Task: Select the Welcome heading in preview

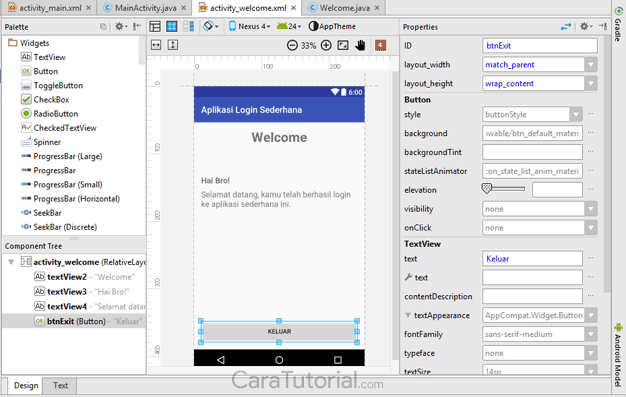Action: [279, 137]
